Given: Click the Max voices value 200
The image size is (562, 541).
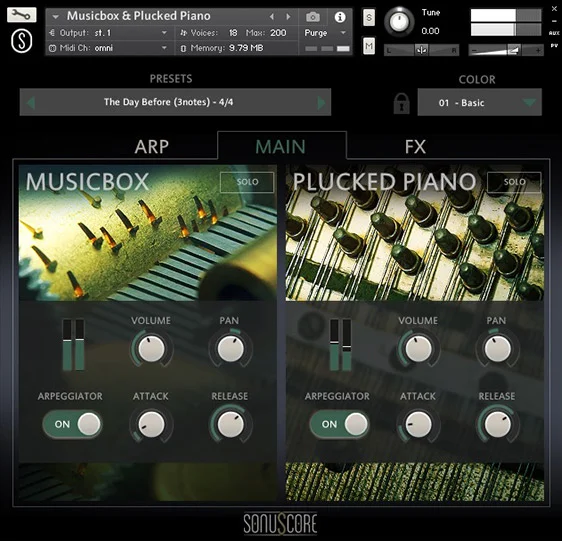Looking at the screenshot, I should pyautogui.click(x=278, y=33).
